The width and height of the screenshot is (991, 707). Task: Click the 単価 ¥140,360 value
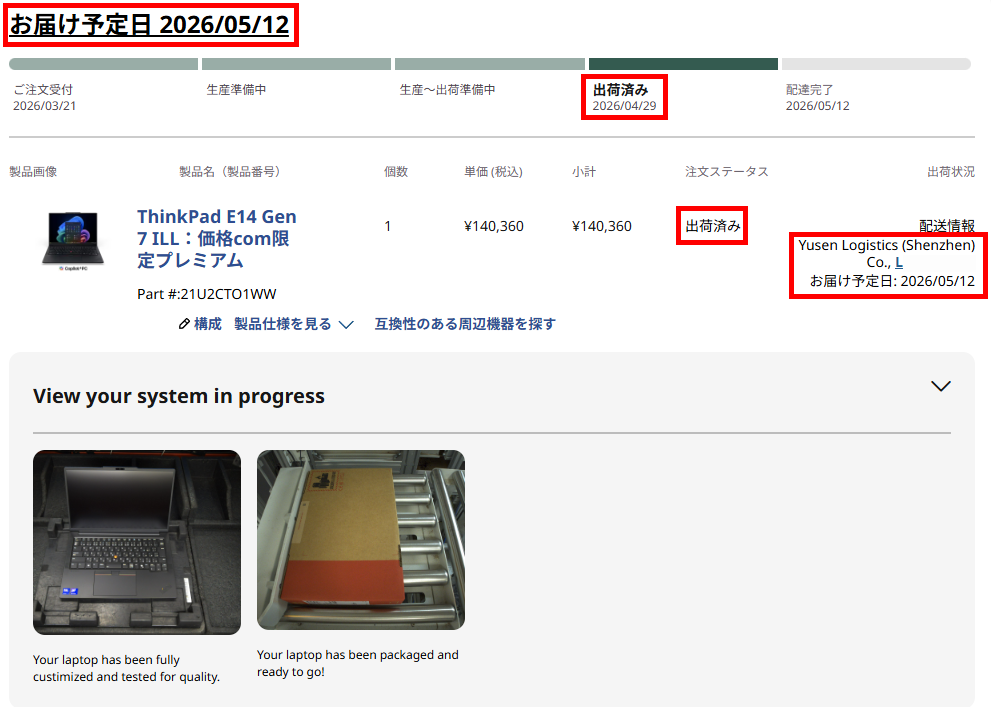point(494,226)
